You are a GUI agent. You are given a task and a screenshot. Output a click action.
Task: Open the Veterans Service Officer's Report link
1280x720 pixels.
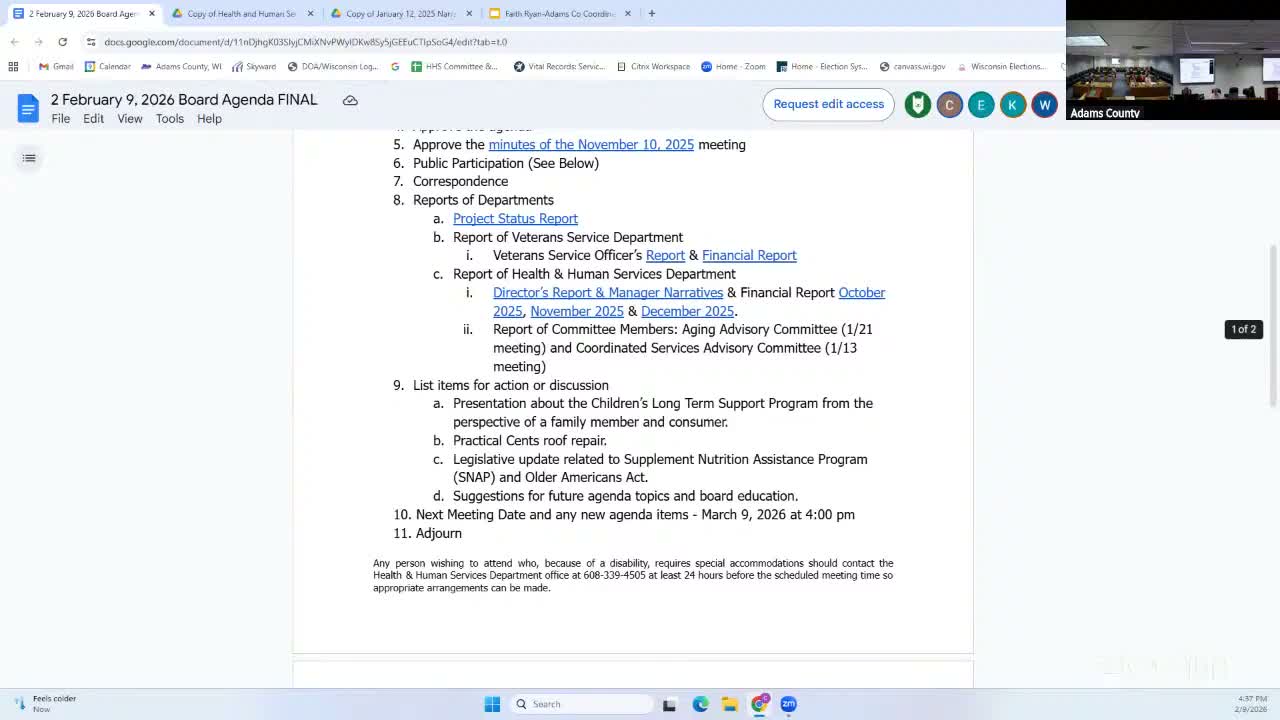click(665, 256)
